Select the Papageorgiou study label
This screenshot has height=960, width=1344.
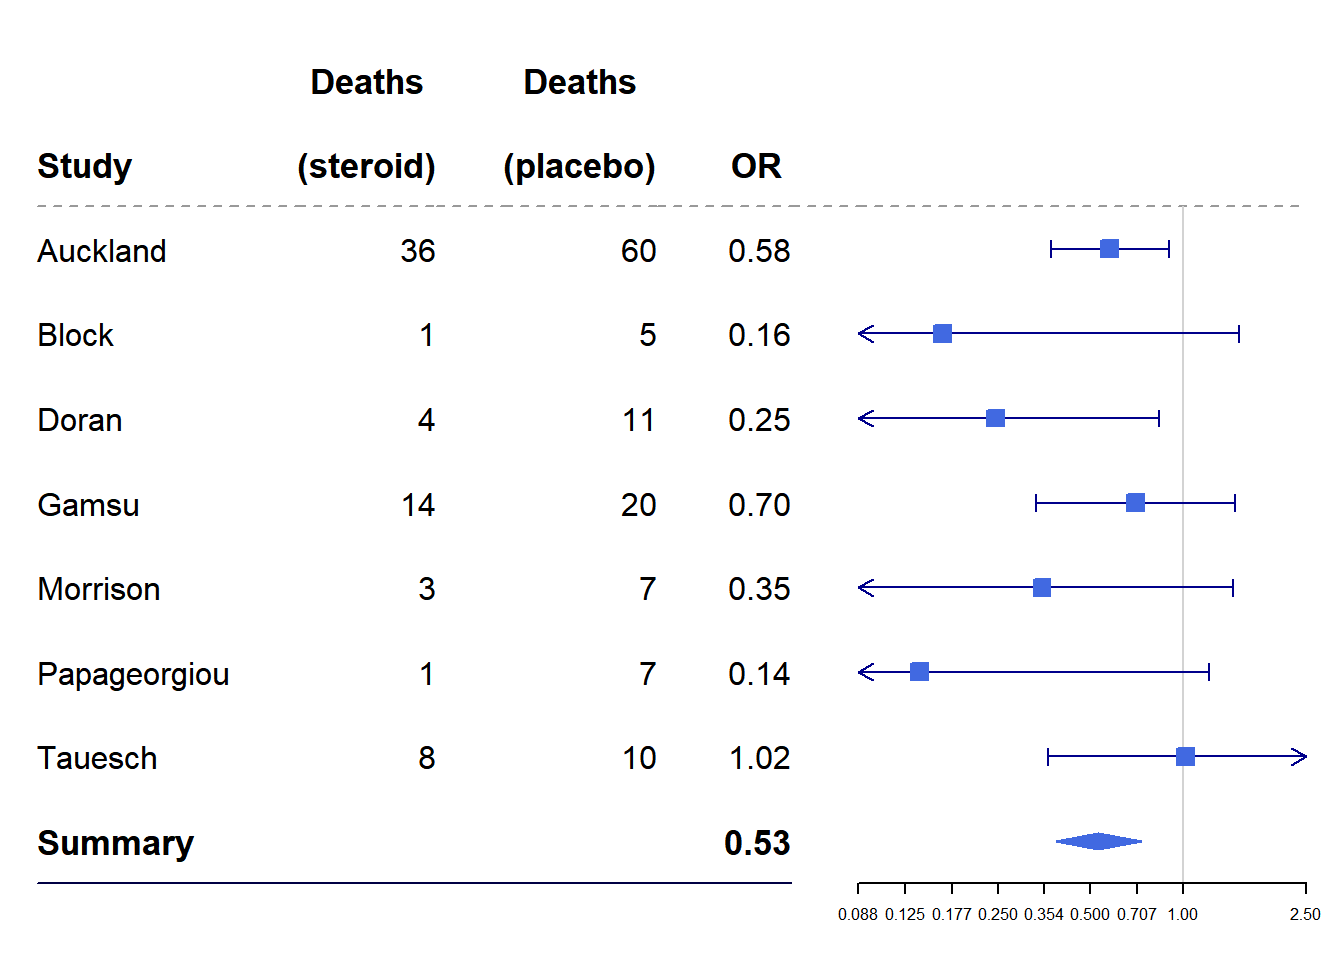click(x=133, y=674)
